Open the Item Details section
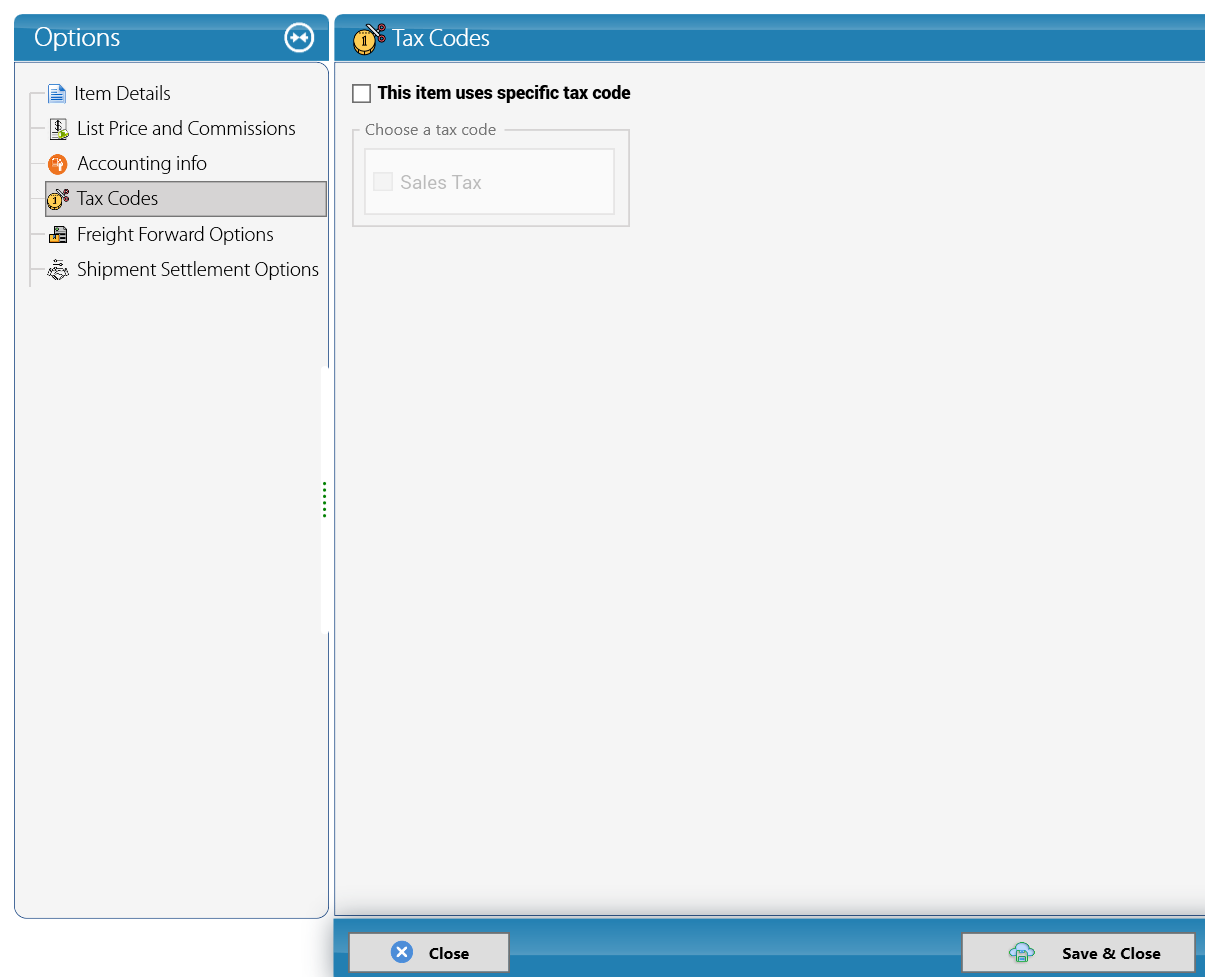The height and width of the screenshot is (977, 1205). coord(122,93)
